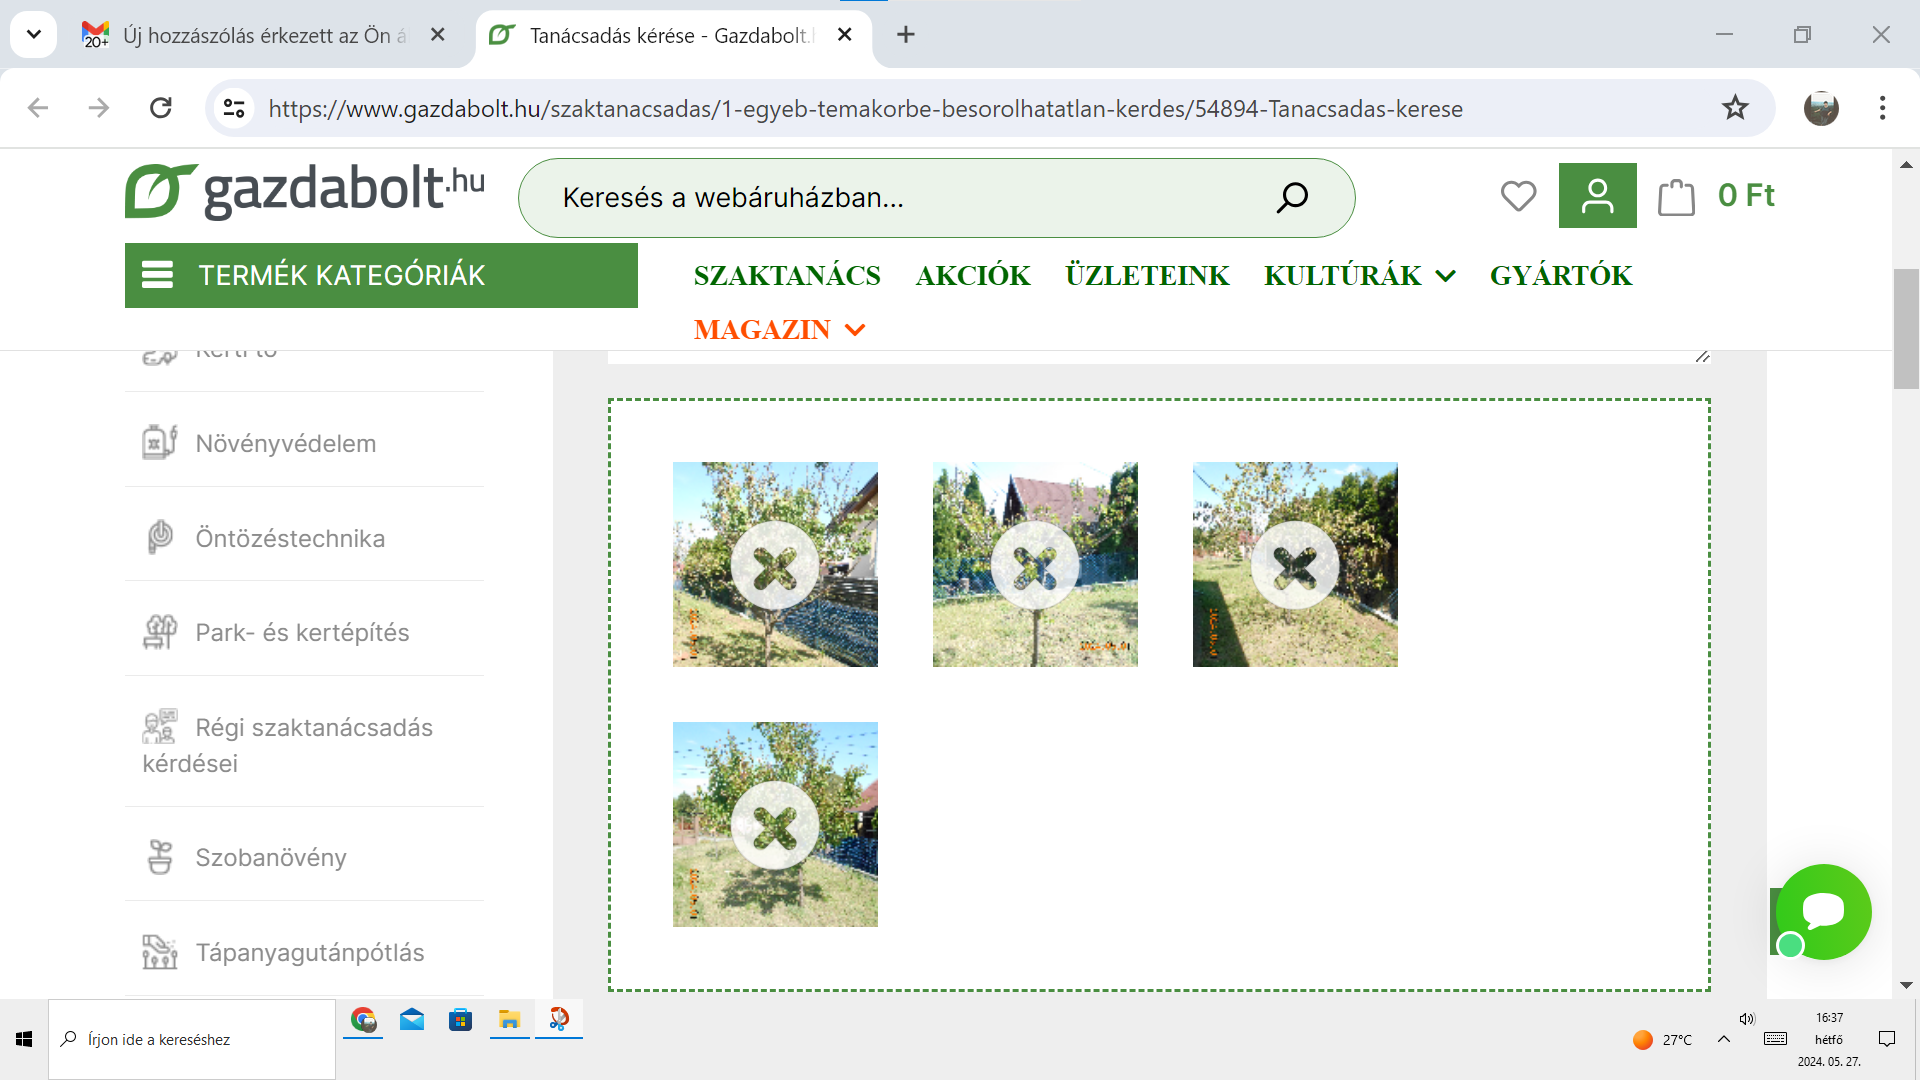Image resolution: width=1920 pixels, height=1080 pixels.
Task: Open site information icon in address bar
Action: (234, 108)
